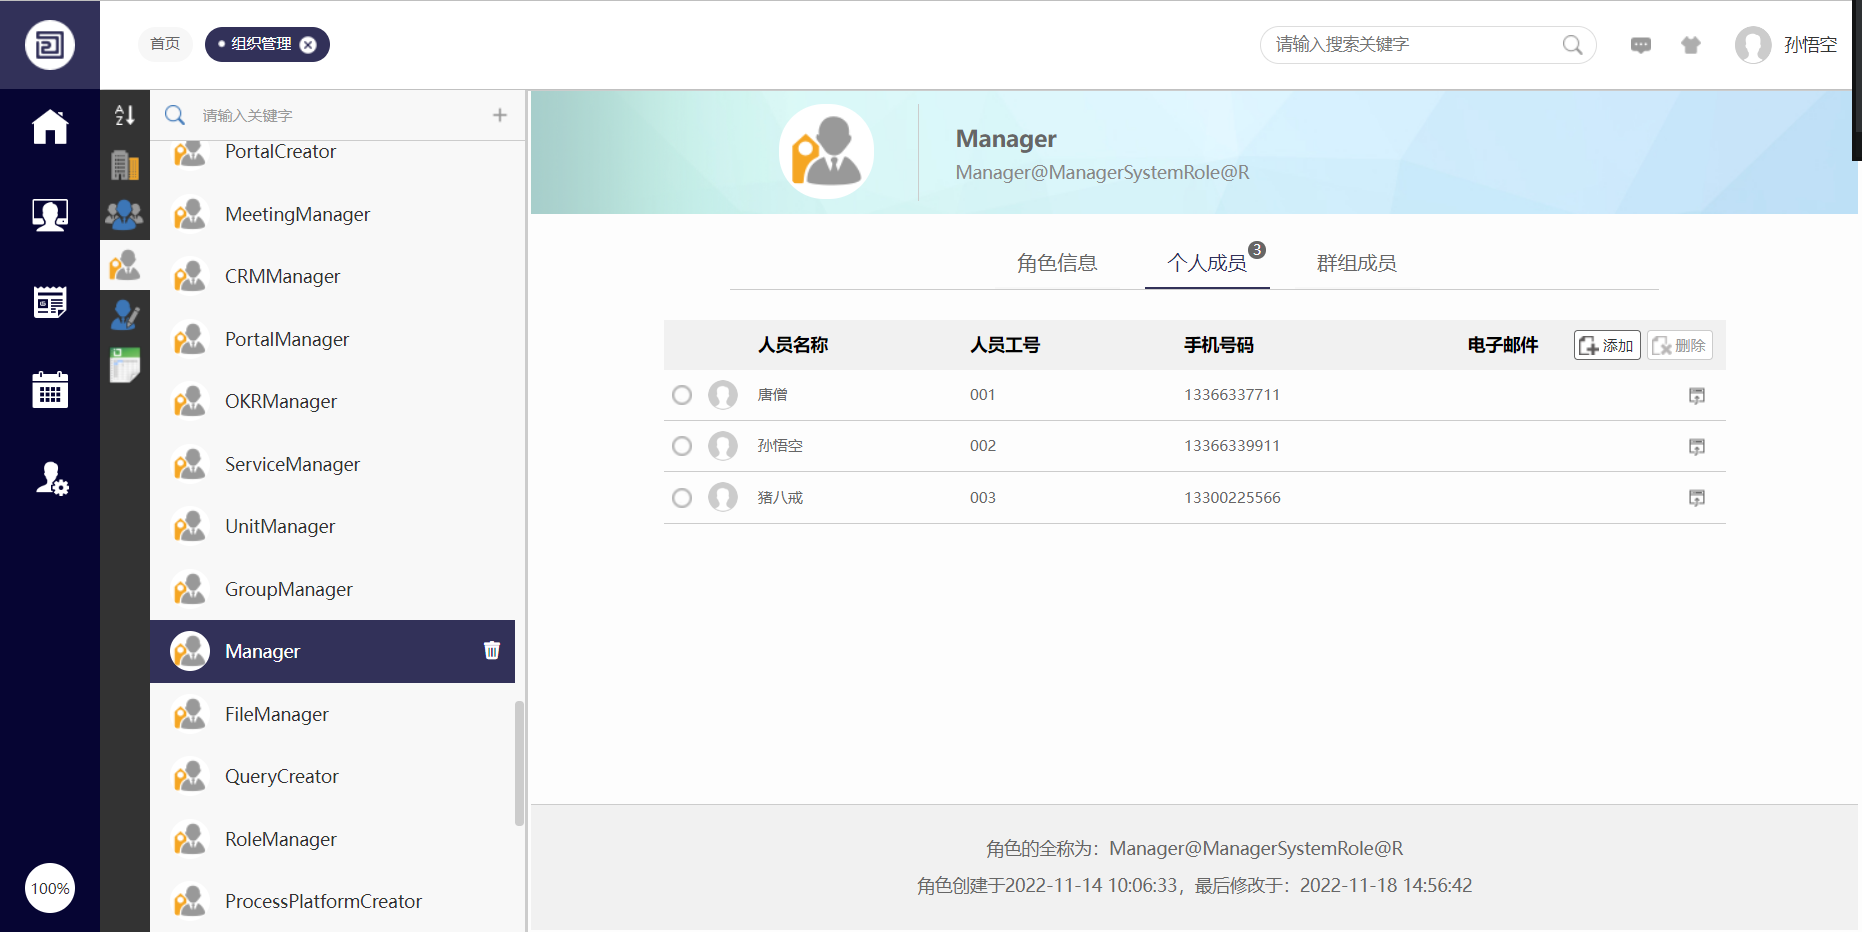
Task: Open the calendar icon in left sidebar
Action: (49, 389)
